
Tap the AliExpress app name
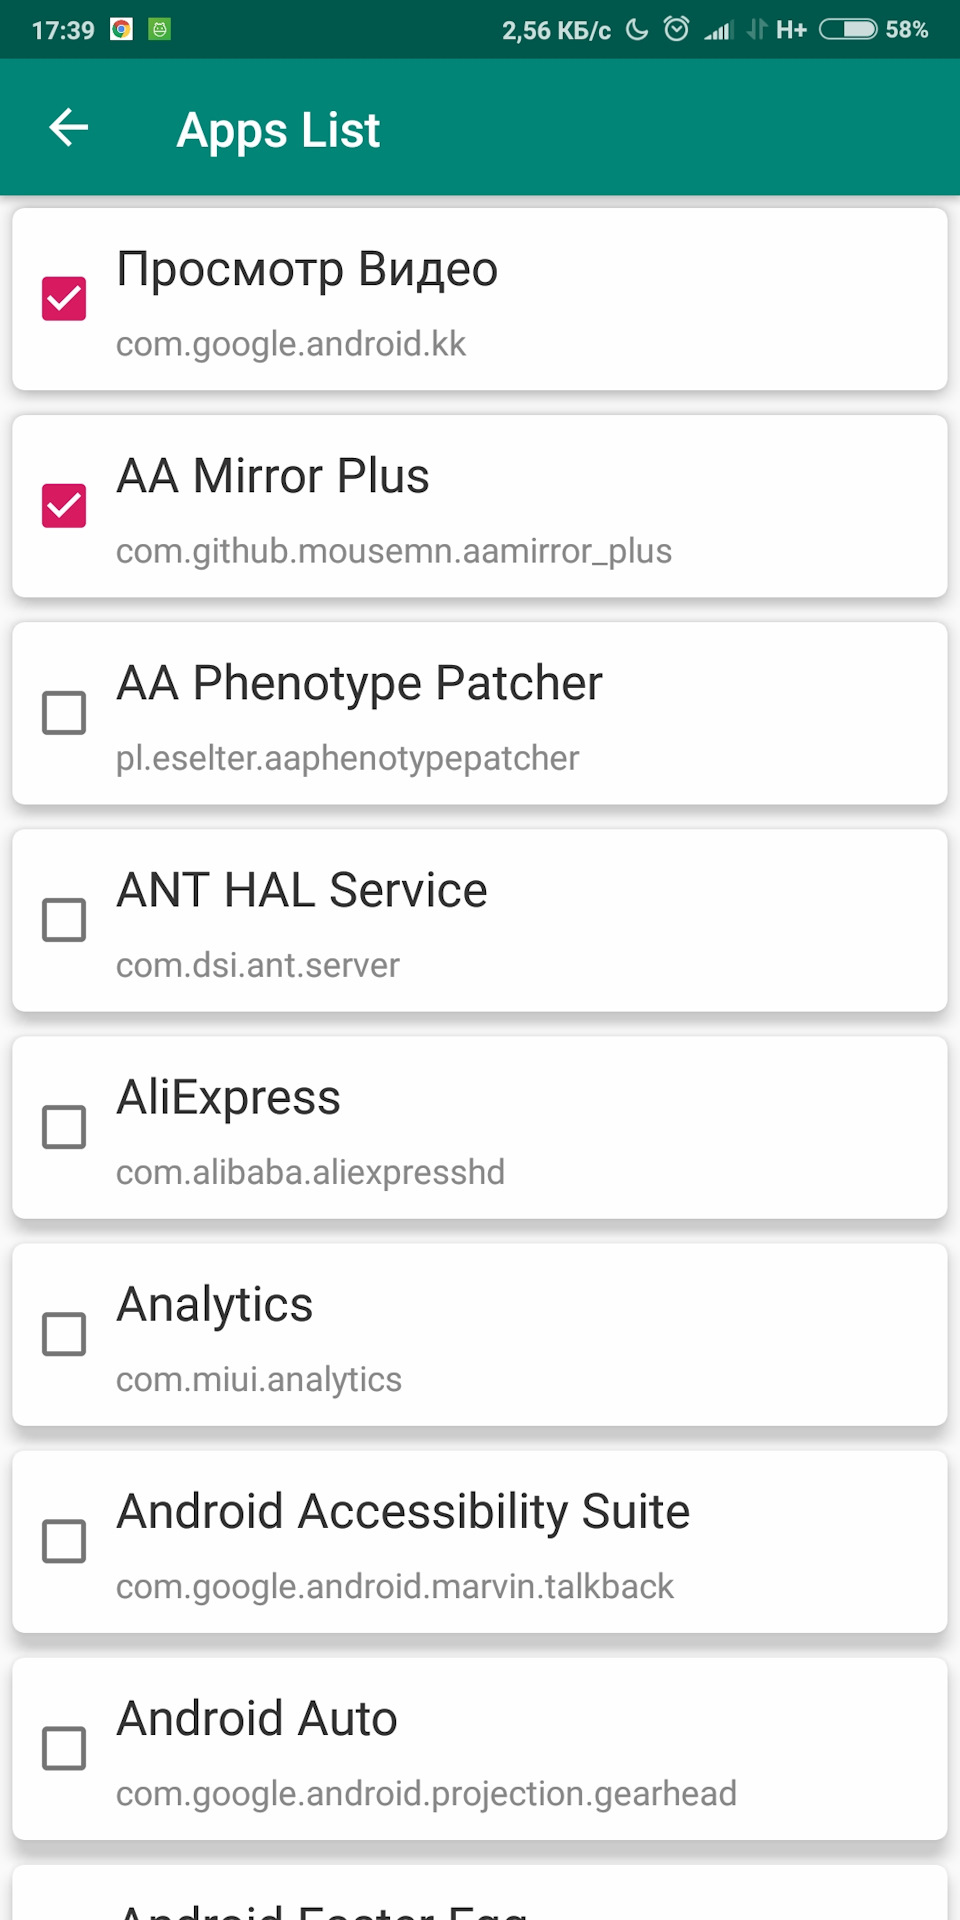229,1098
